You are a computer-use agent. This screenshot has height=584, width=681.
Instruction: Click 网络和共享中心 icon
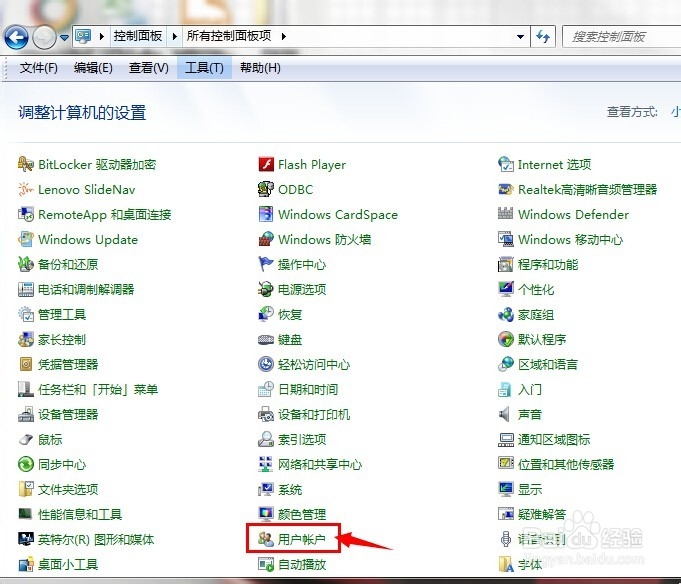[266, 464]
